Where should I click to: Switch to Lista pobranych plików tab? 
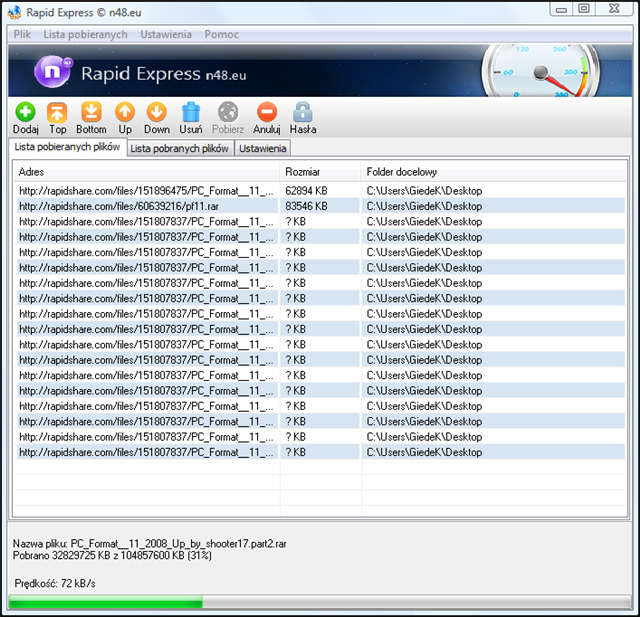pyautogui.click(x=180, y=149)
